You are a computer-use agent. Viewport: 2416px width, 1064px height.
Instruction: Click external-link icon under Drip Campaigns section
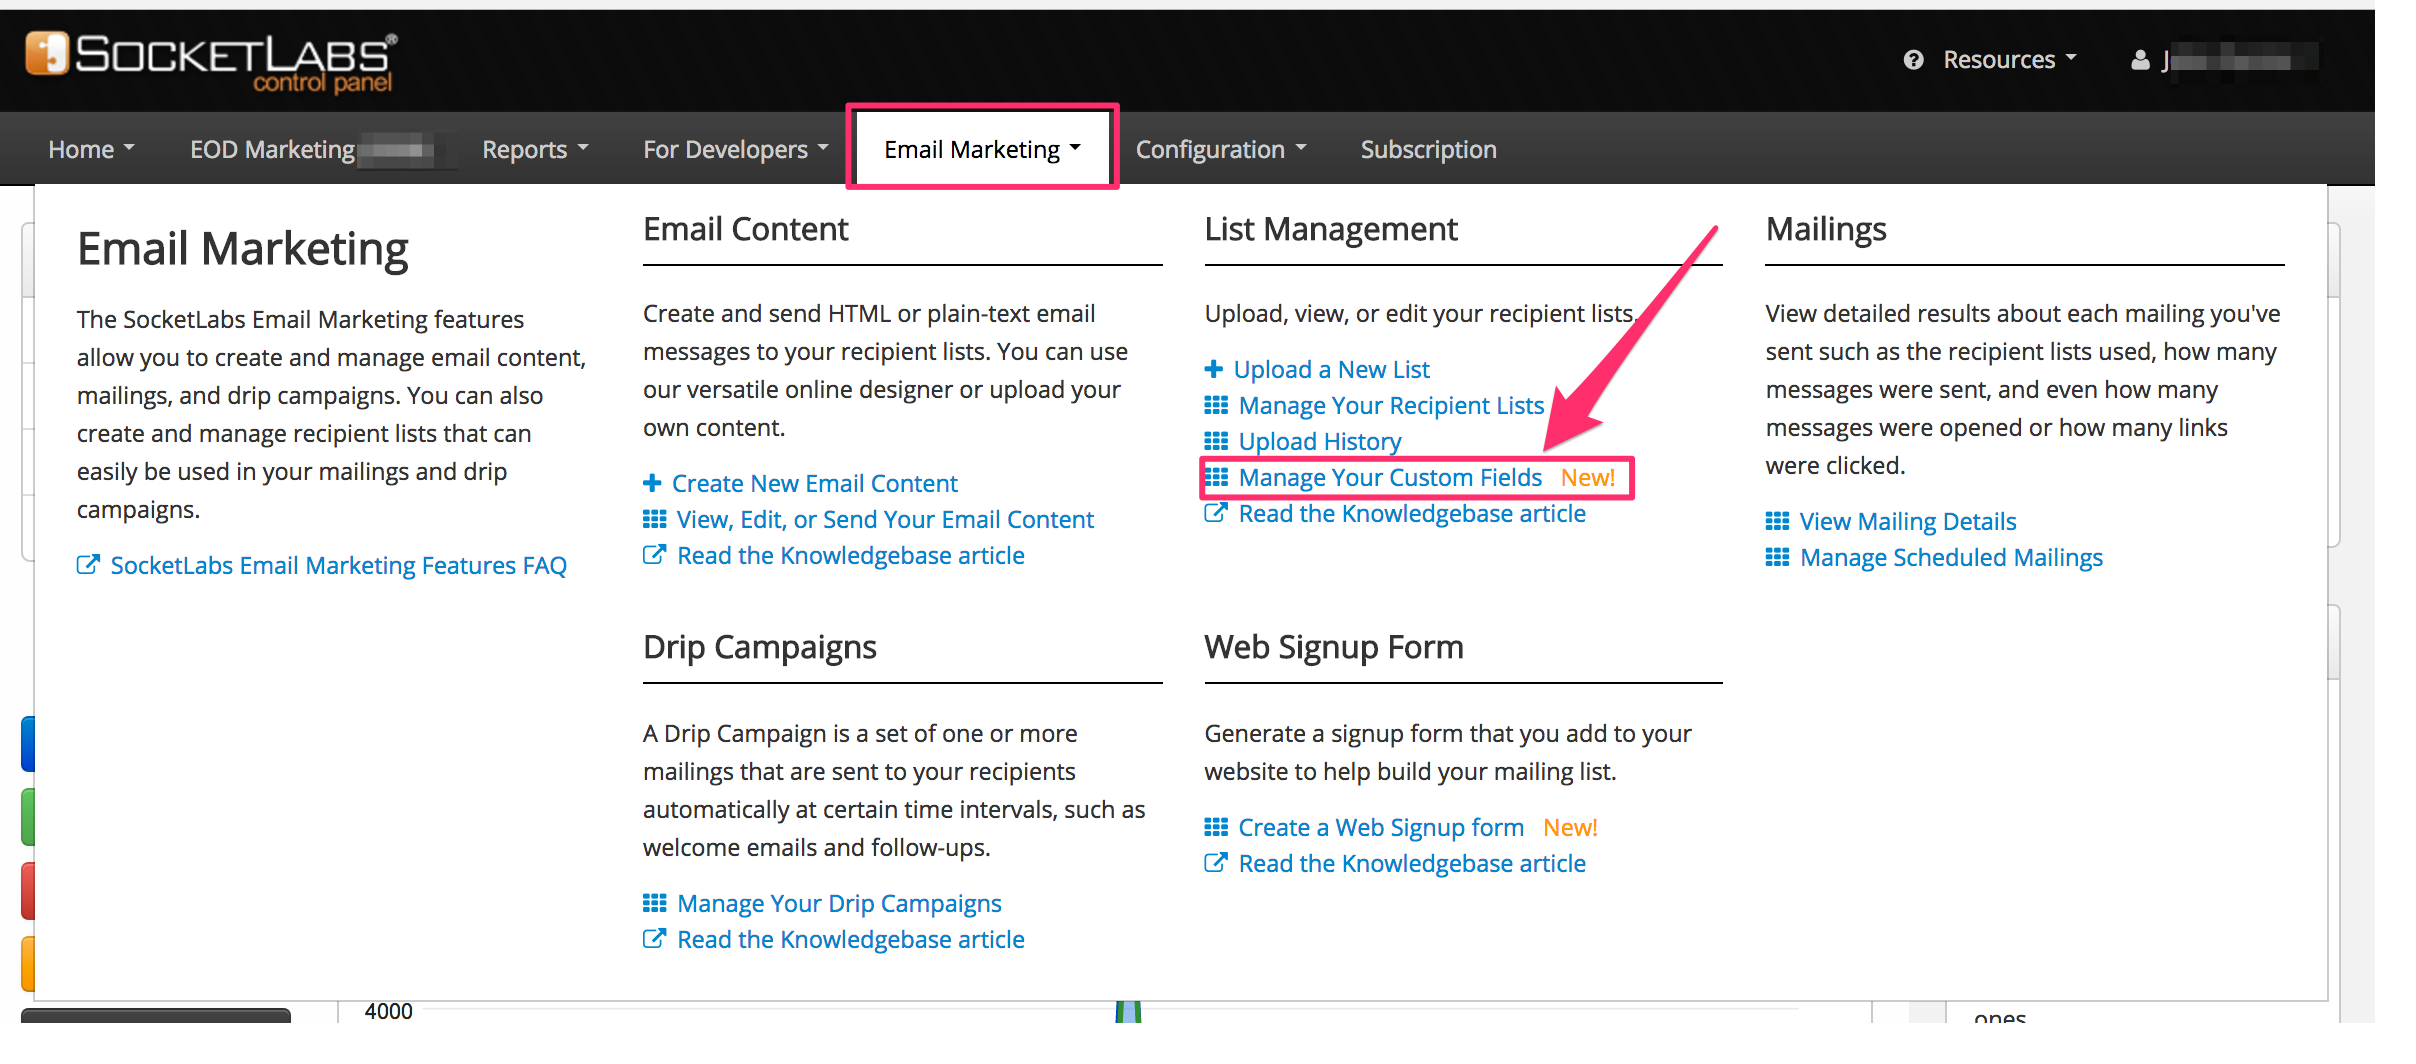(x=654, y=939)
